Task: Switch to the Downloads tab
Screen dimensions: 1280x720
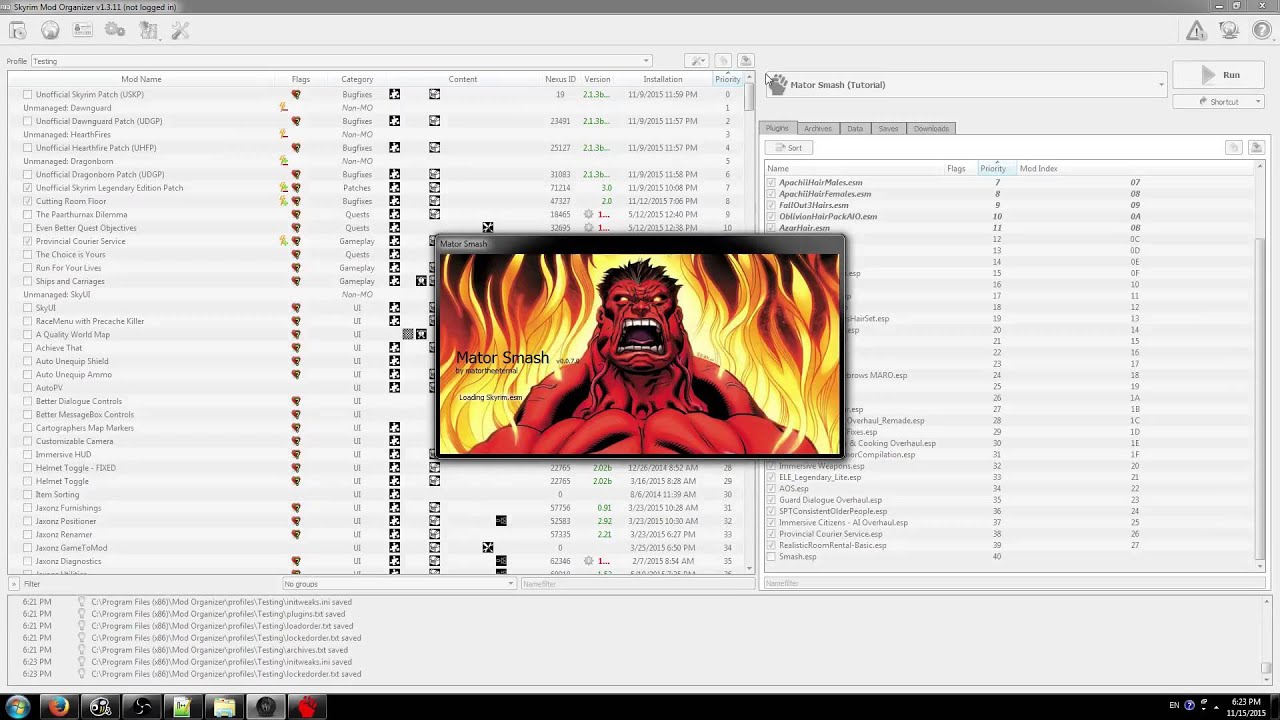Action: tap(931, 128)
